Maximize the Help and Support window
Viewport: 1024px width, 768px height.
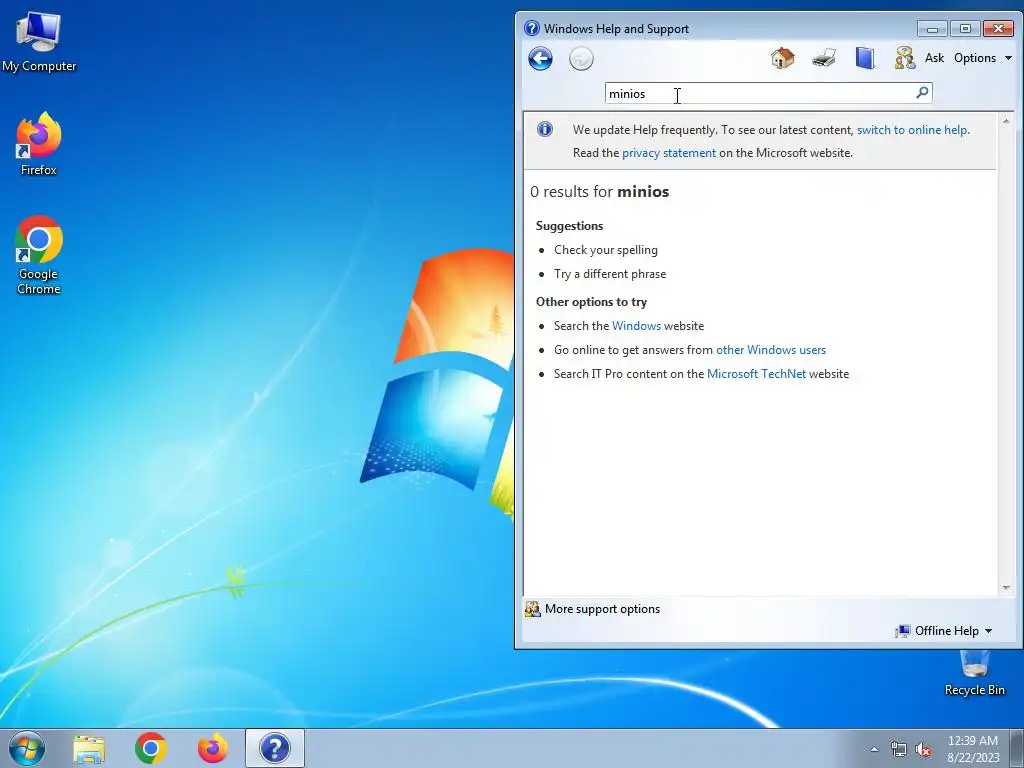965,29
